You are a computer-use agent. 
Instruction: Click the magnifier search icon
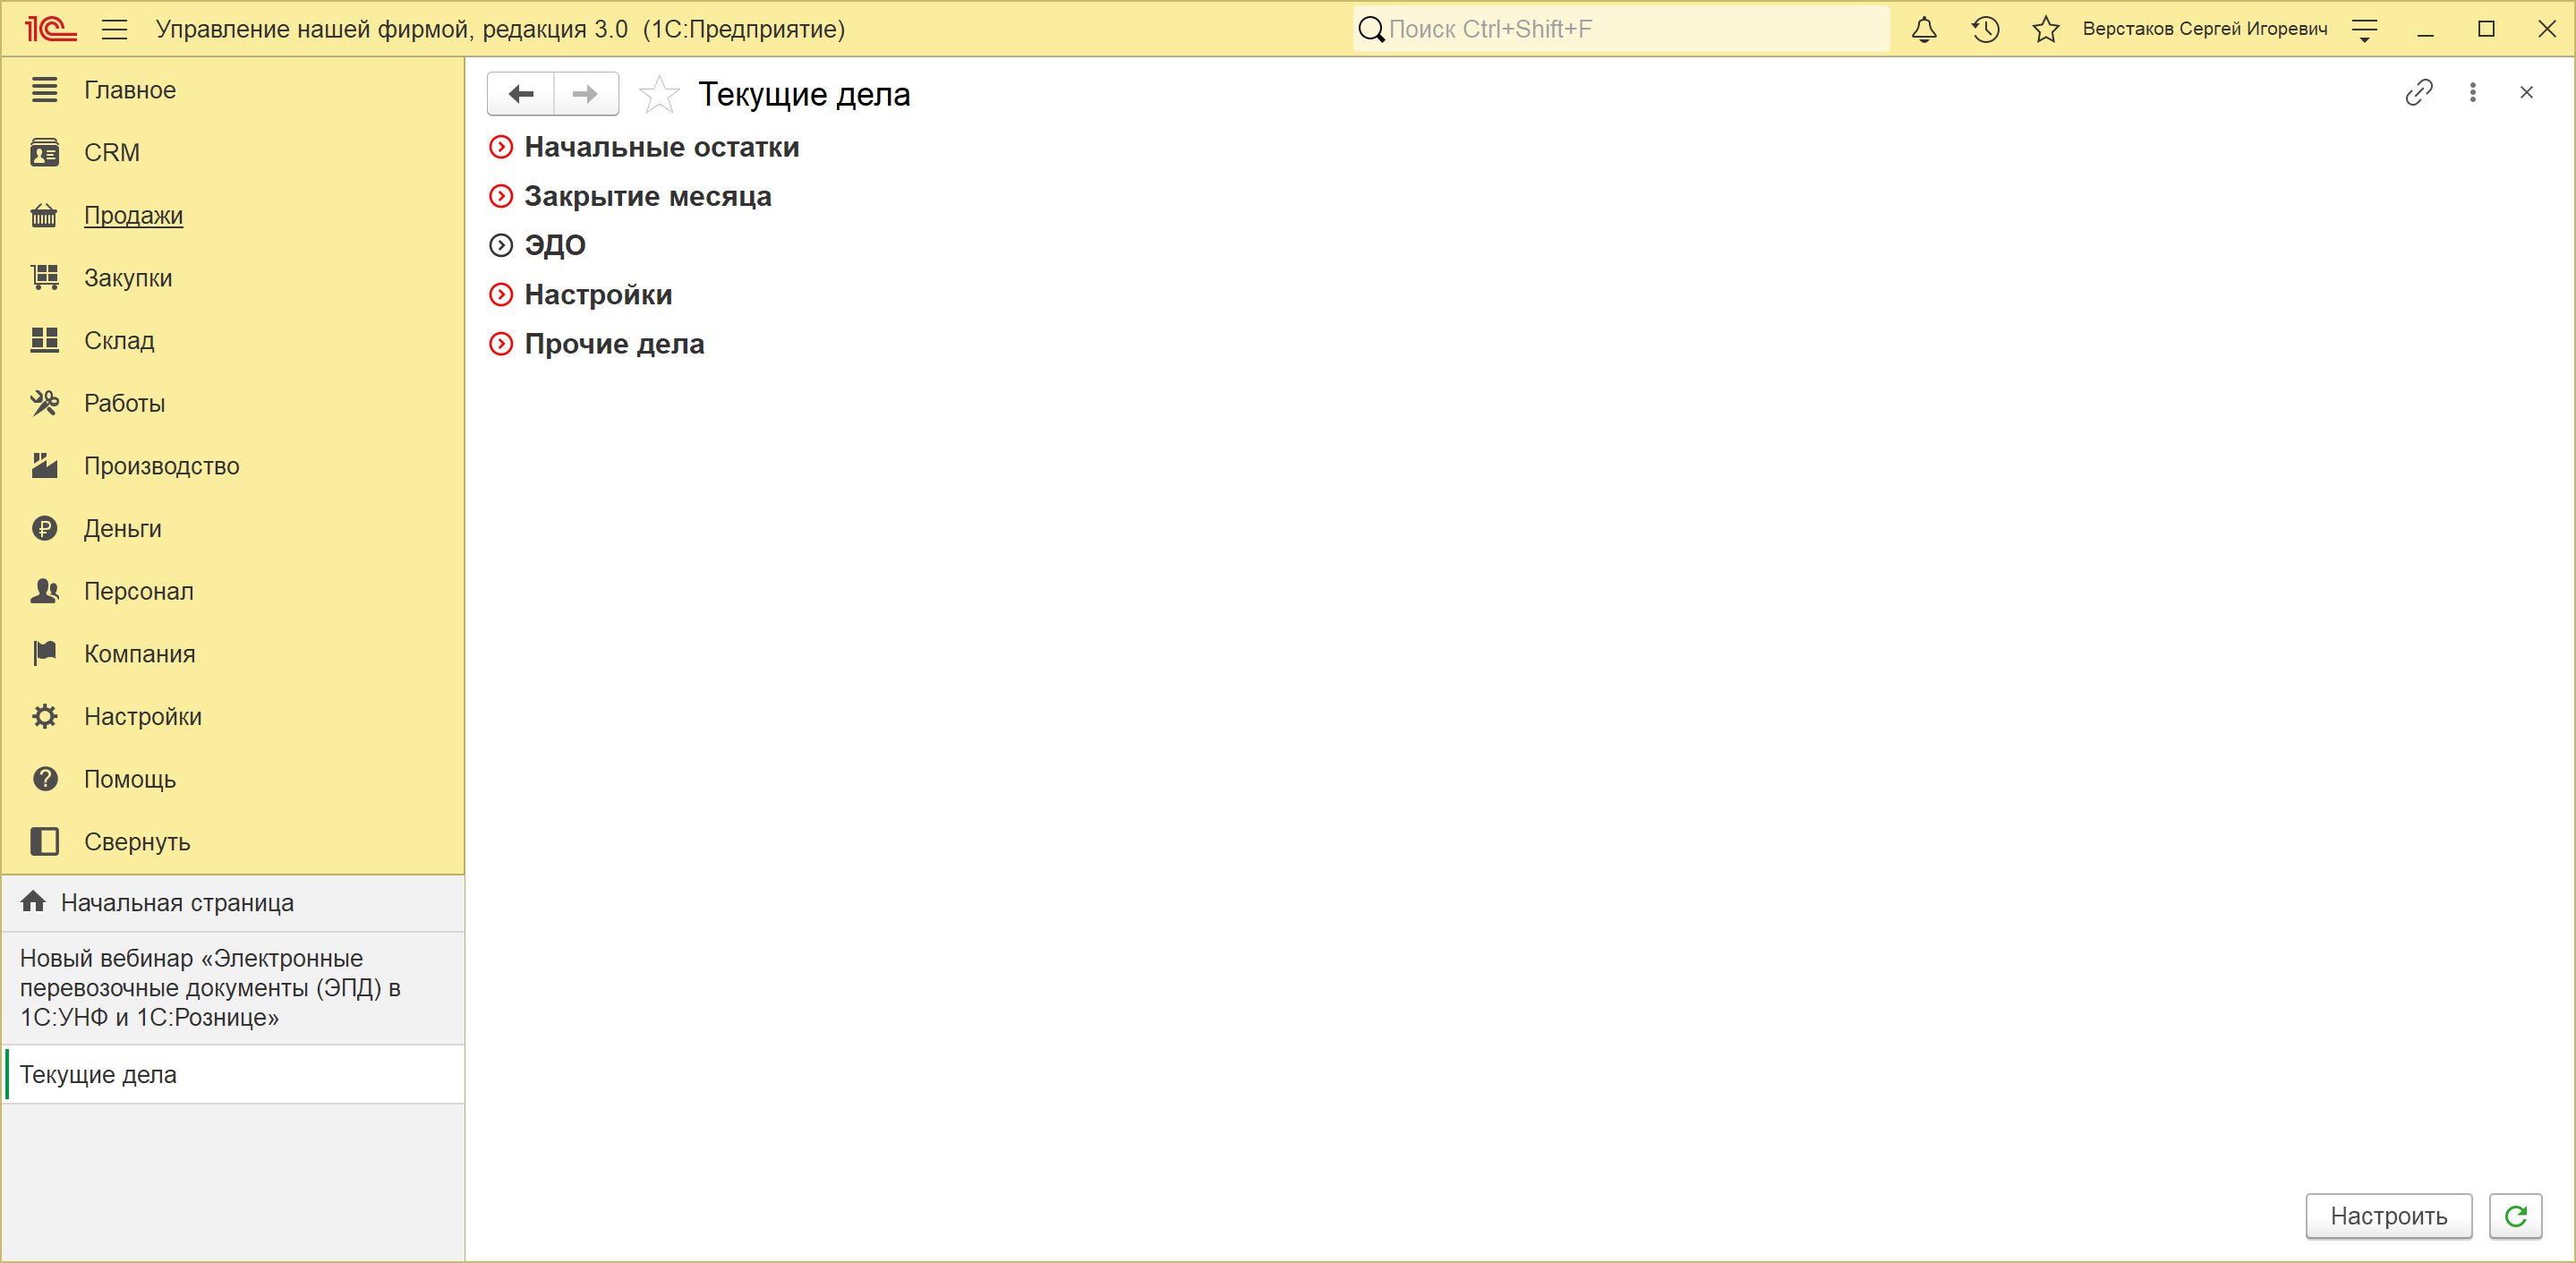pos(1371,29)
